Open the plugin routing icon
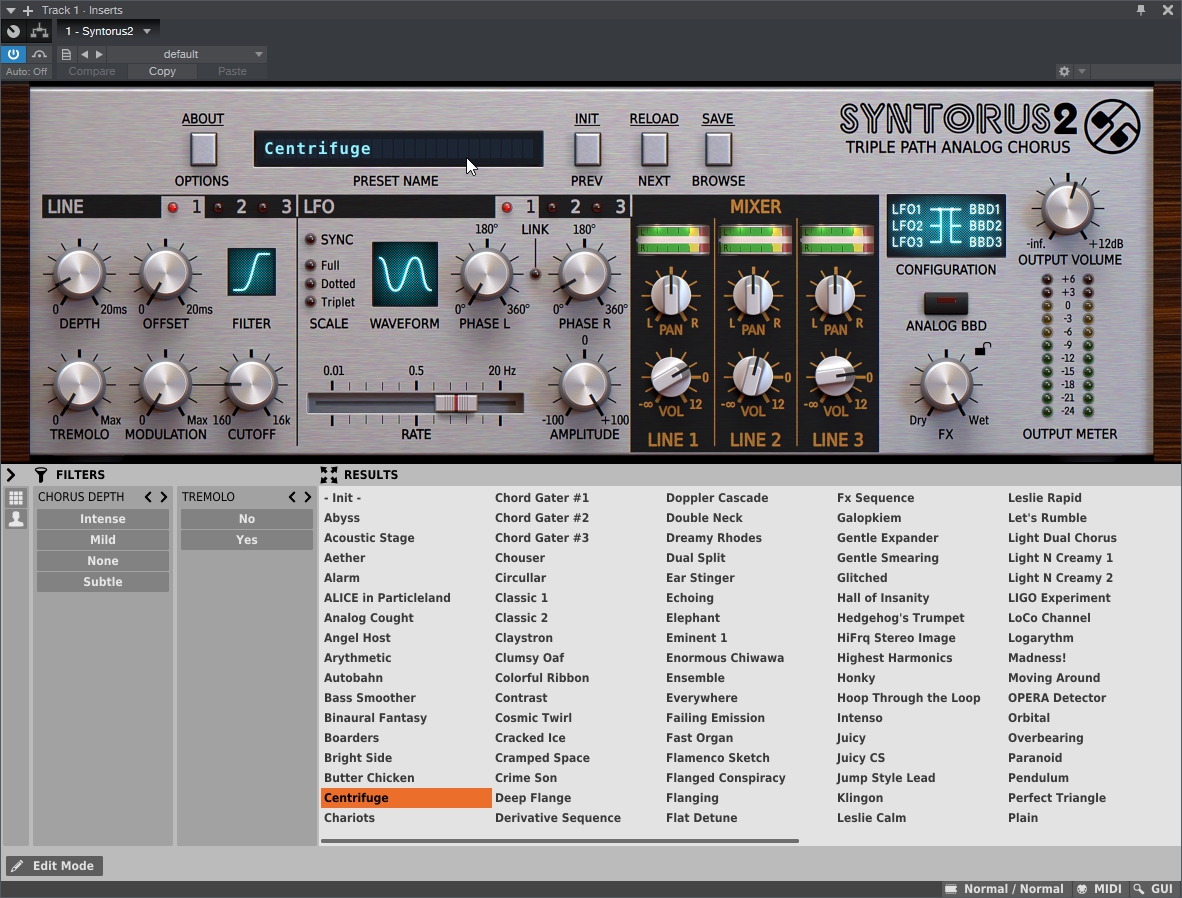The height and width of the screenshot is (898, 1182). 39,31
